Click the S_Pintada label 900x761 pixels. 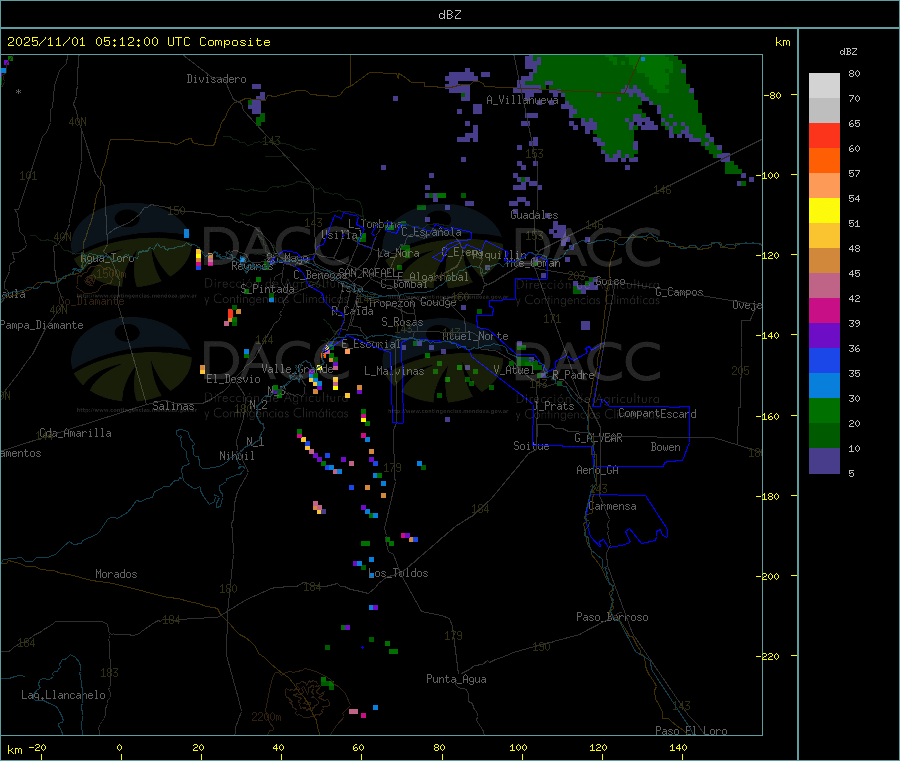(267, 289)
